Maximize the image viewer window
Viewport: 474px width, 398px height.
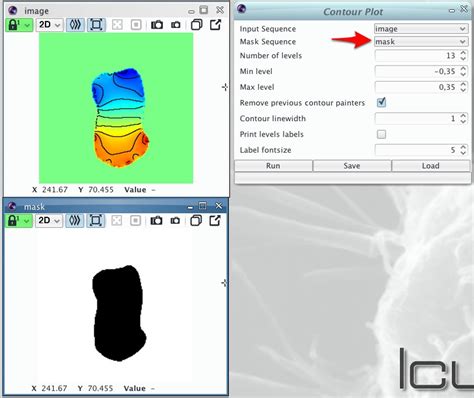[203, 10]
